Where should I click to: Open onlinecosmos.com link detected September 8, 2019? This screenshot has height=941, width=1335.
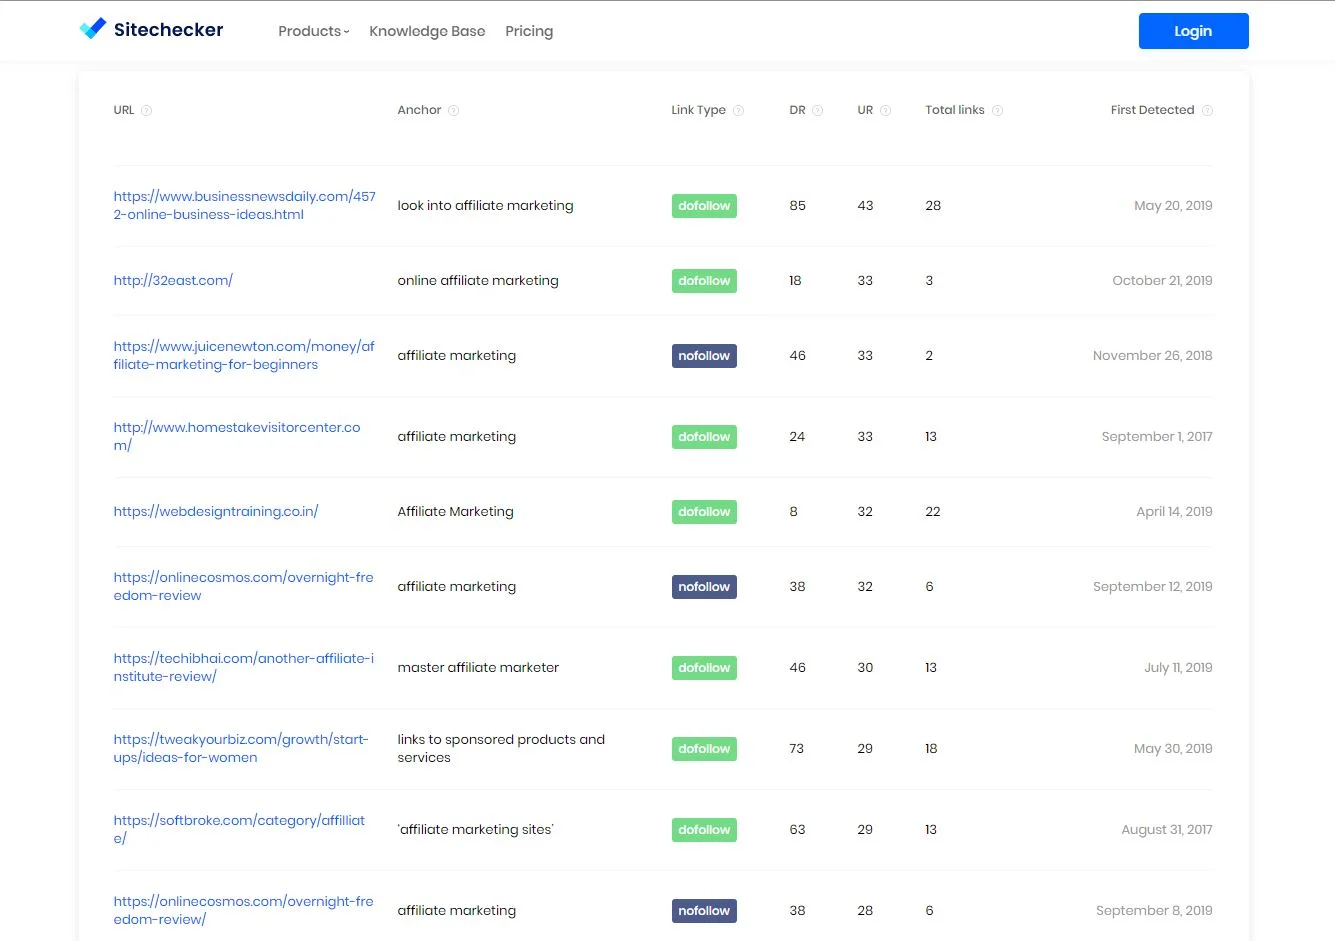[x=243, y=910]
